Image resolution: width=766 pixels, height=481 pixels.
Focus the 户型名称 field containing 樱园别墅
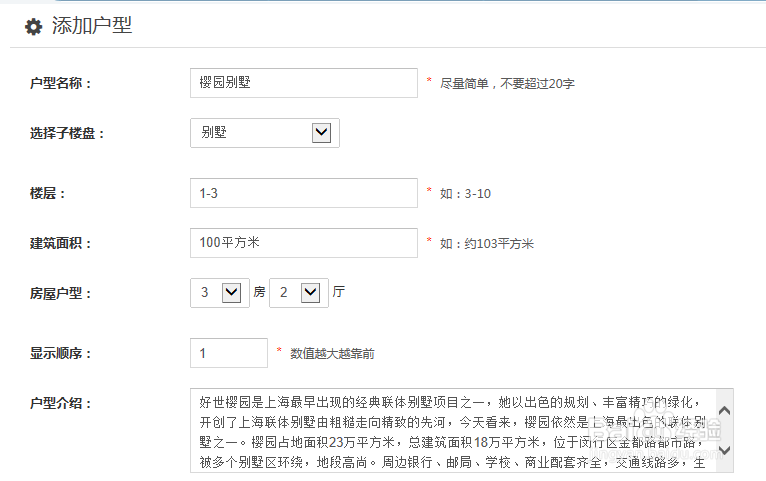(304, 83)
